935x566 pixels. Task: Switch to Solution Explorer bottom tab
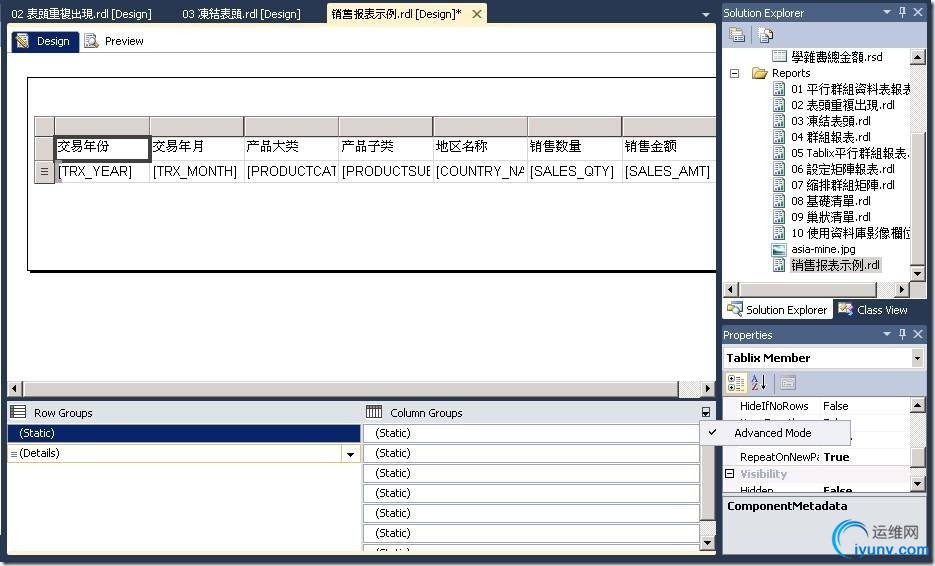777,310
